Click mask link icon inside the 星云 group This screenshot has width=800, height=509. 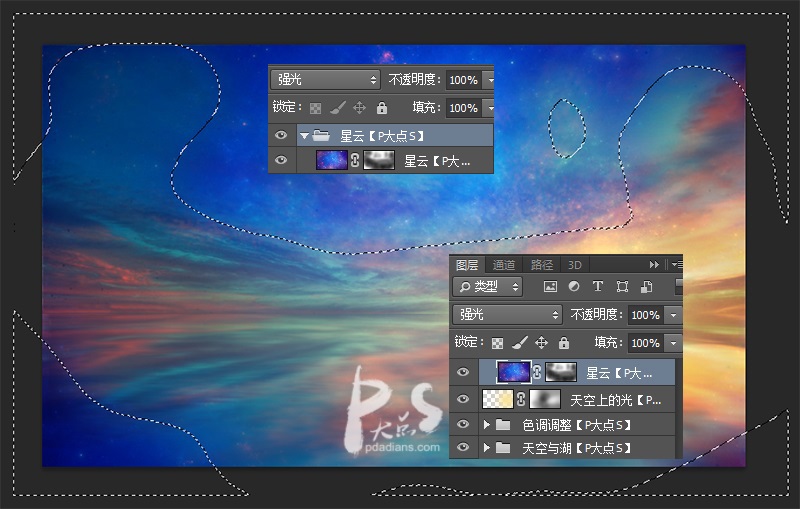coord(355,160)
